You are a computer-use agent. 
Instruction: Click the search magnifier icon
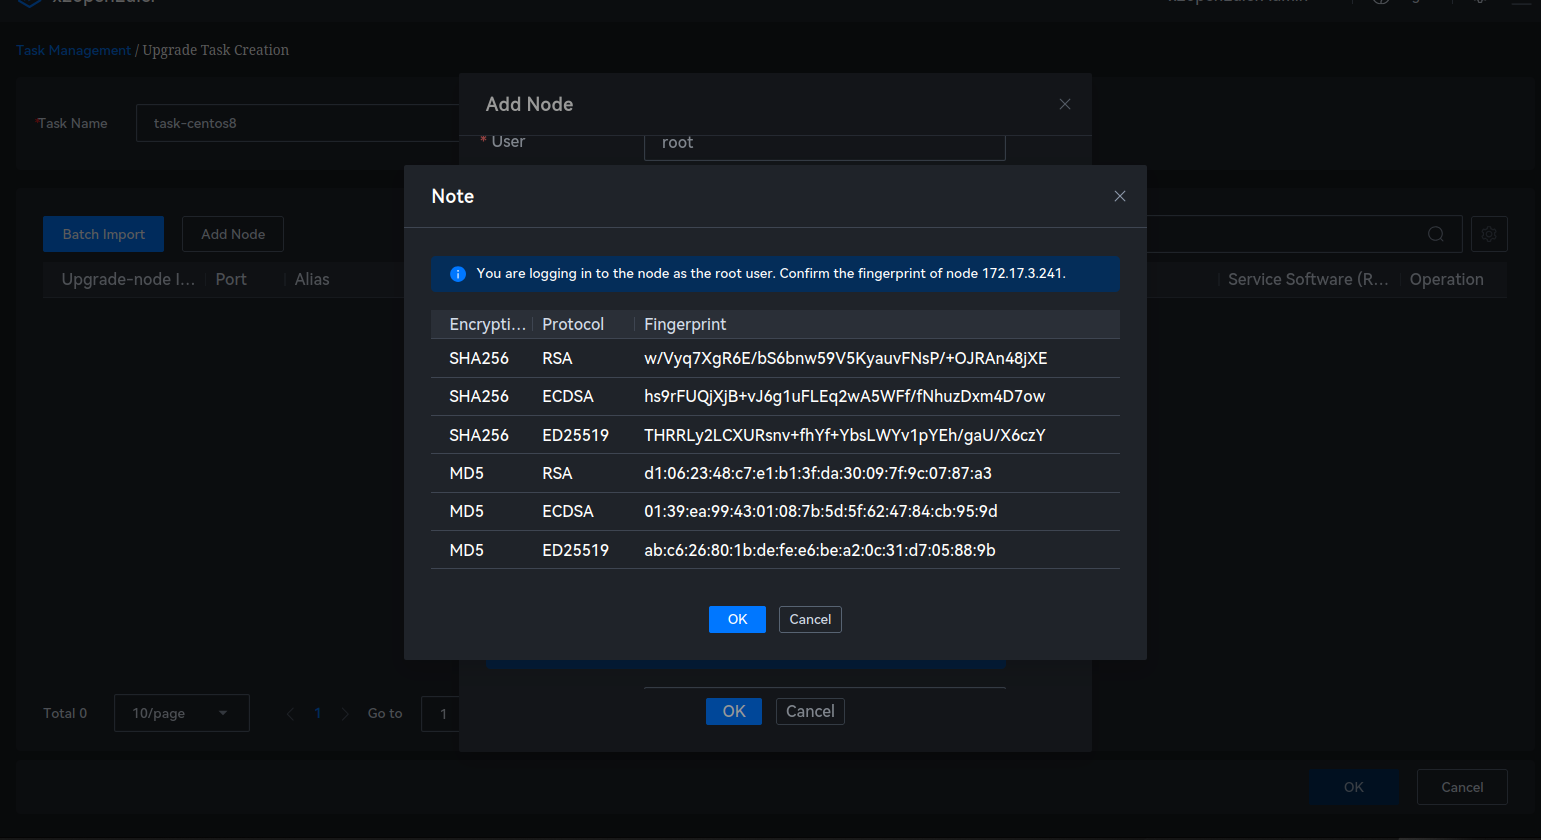click(x=1435, y=234)
